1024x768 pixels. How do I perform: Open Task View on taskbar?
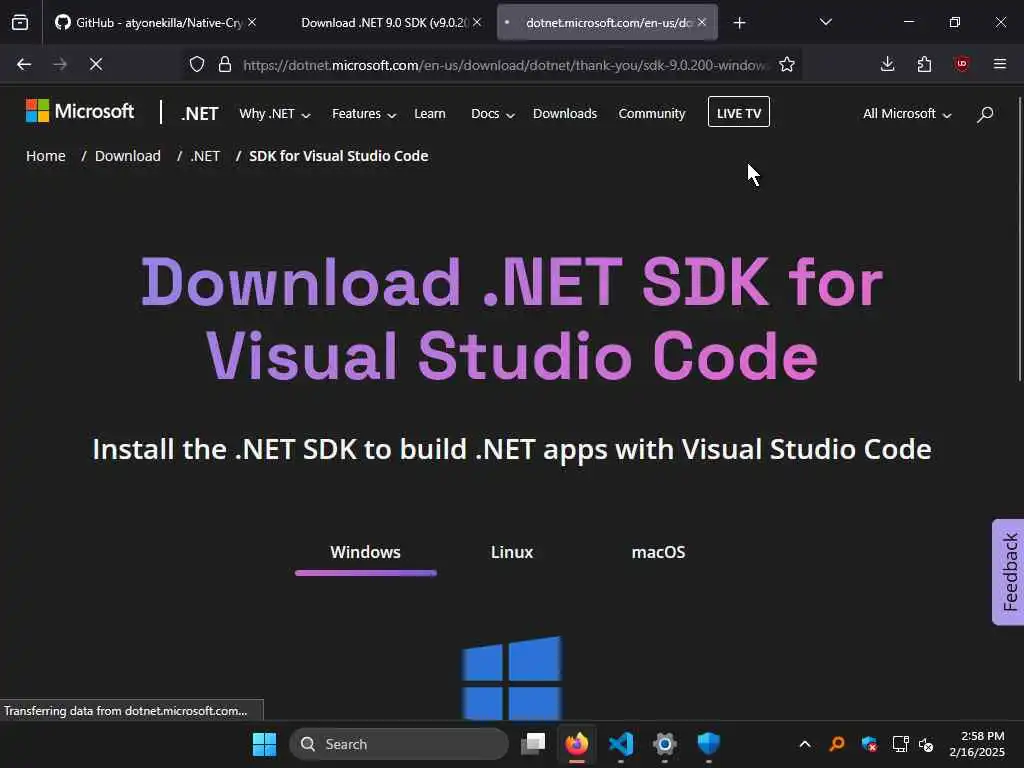534,744
